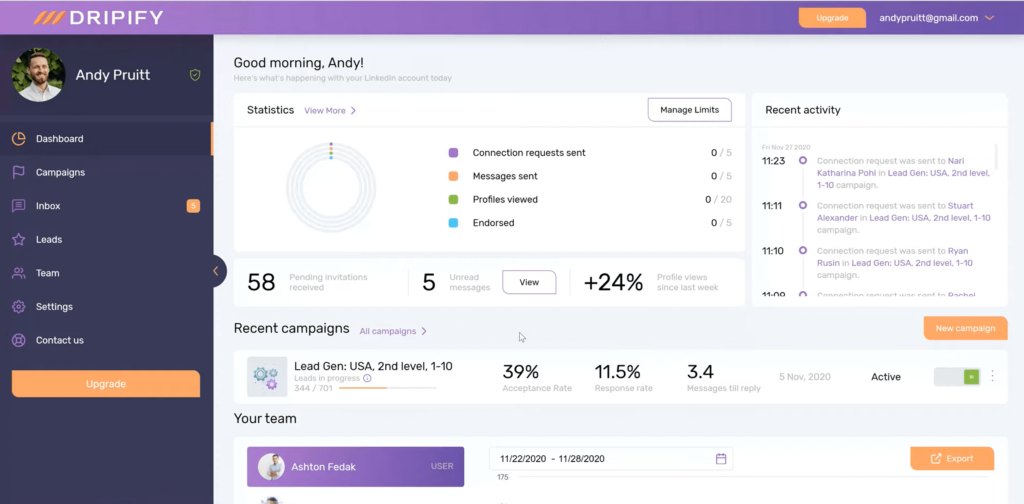
Task: Click the Recent activity scrollbar
Action: click(996, 157)
